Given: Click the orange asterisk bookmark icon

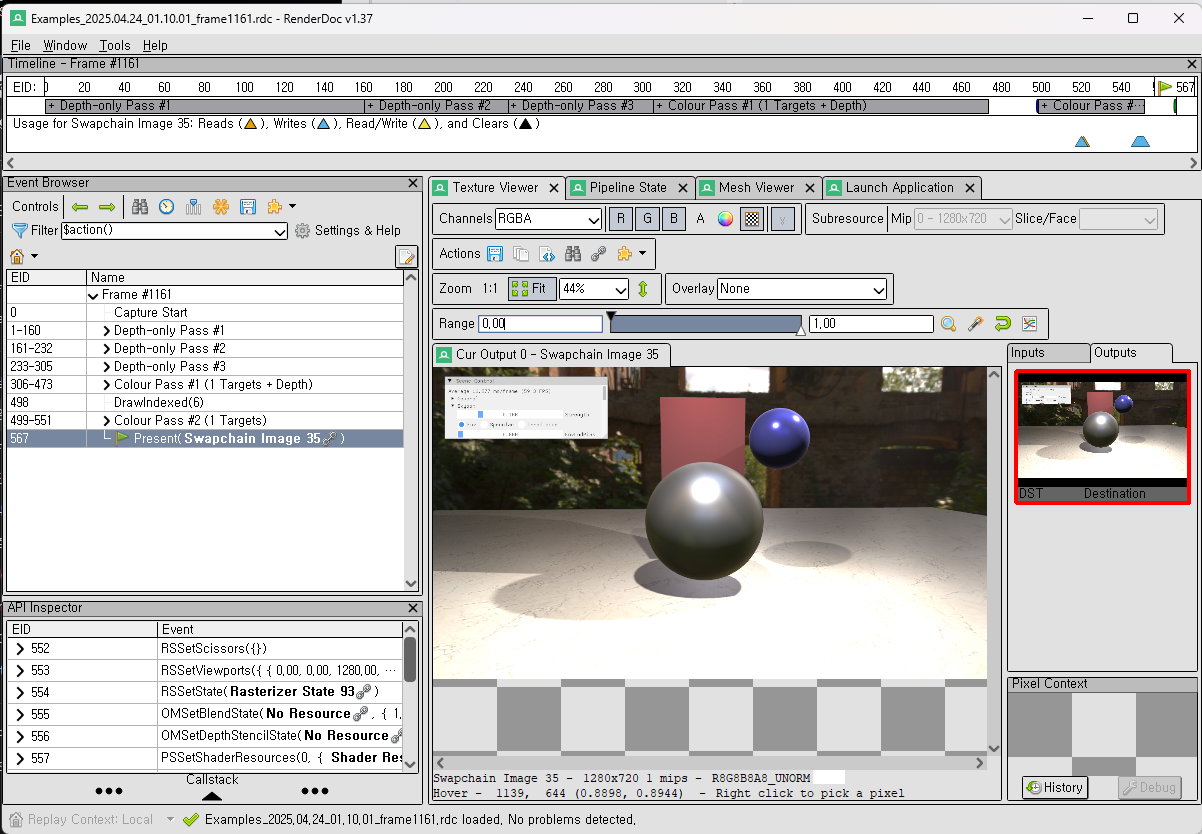Looking at the screenshot, I should (221, 207).
